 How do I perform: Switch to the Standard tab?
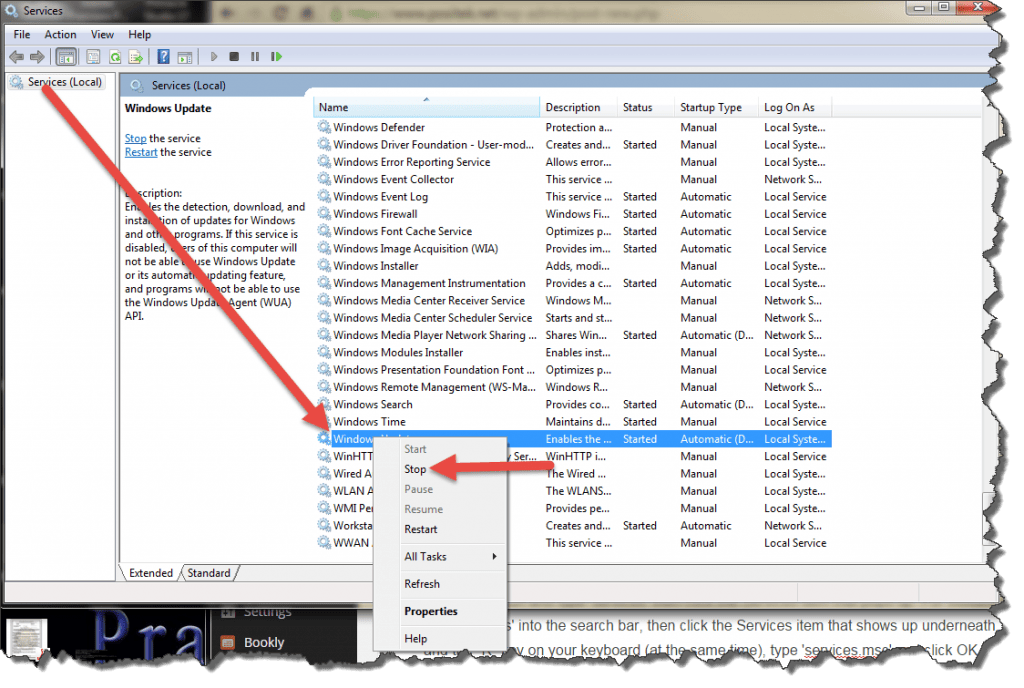209,573
